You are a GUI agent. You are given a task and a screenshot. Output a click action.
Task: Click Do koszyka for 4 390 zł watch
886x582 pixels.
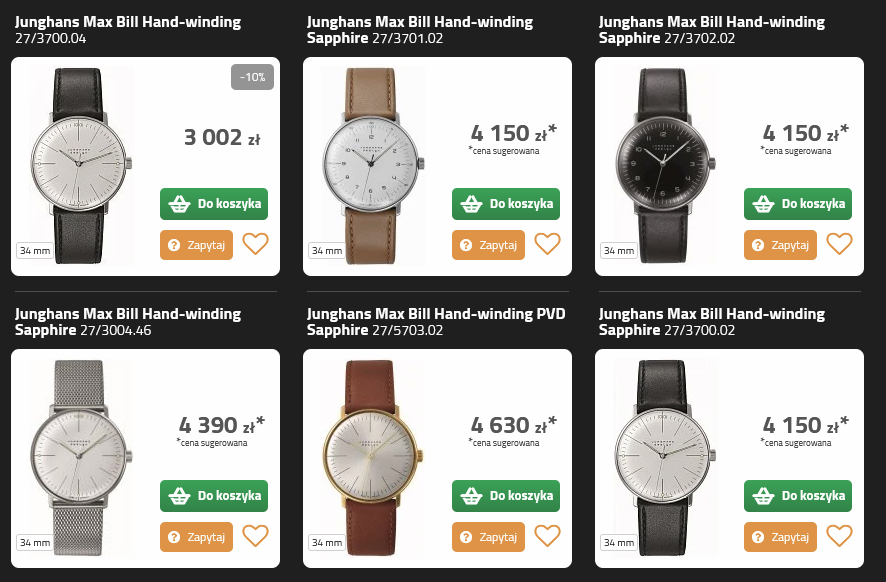coord(214,496)
